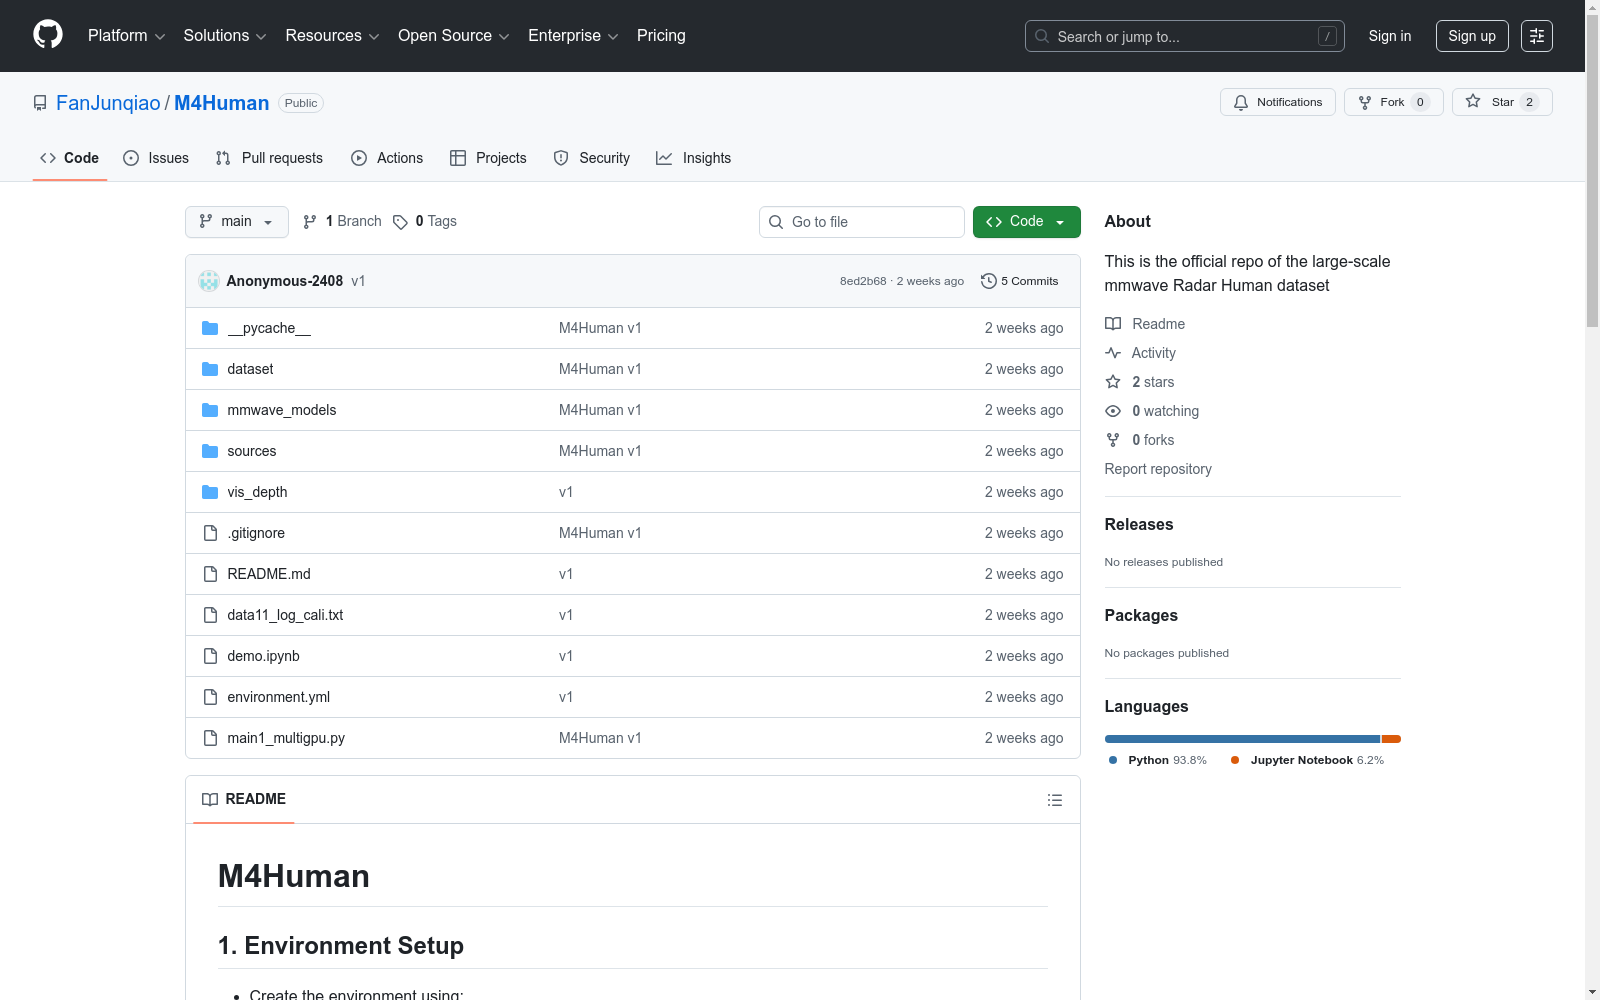The width and height of the screenshot is (1600, 1000).
Task: Click the vis_depth folder icon
Action: pos(210,492)
